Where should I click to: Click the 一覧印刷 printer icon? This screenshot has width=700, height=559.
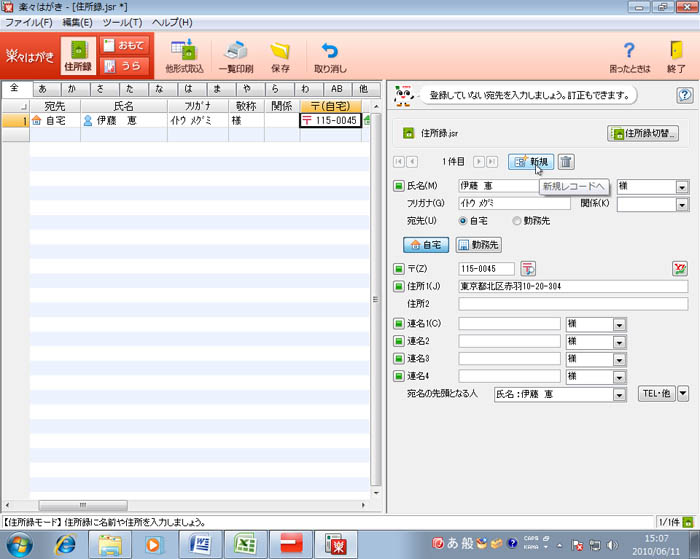pyautogui.click(x=236, y=50)
